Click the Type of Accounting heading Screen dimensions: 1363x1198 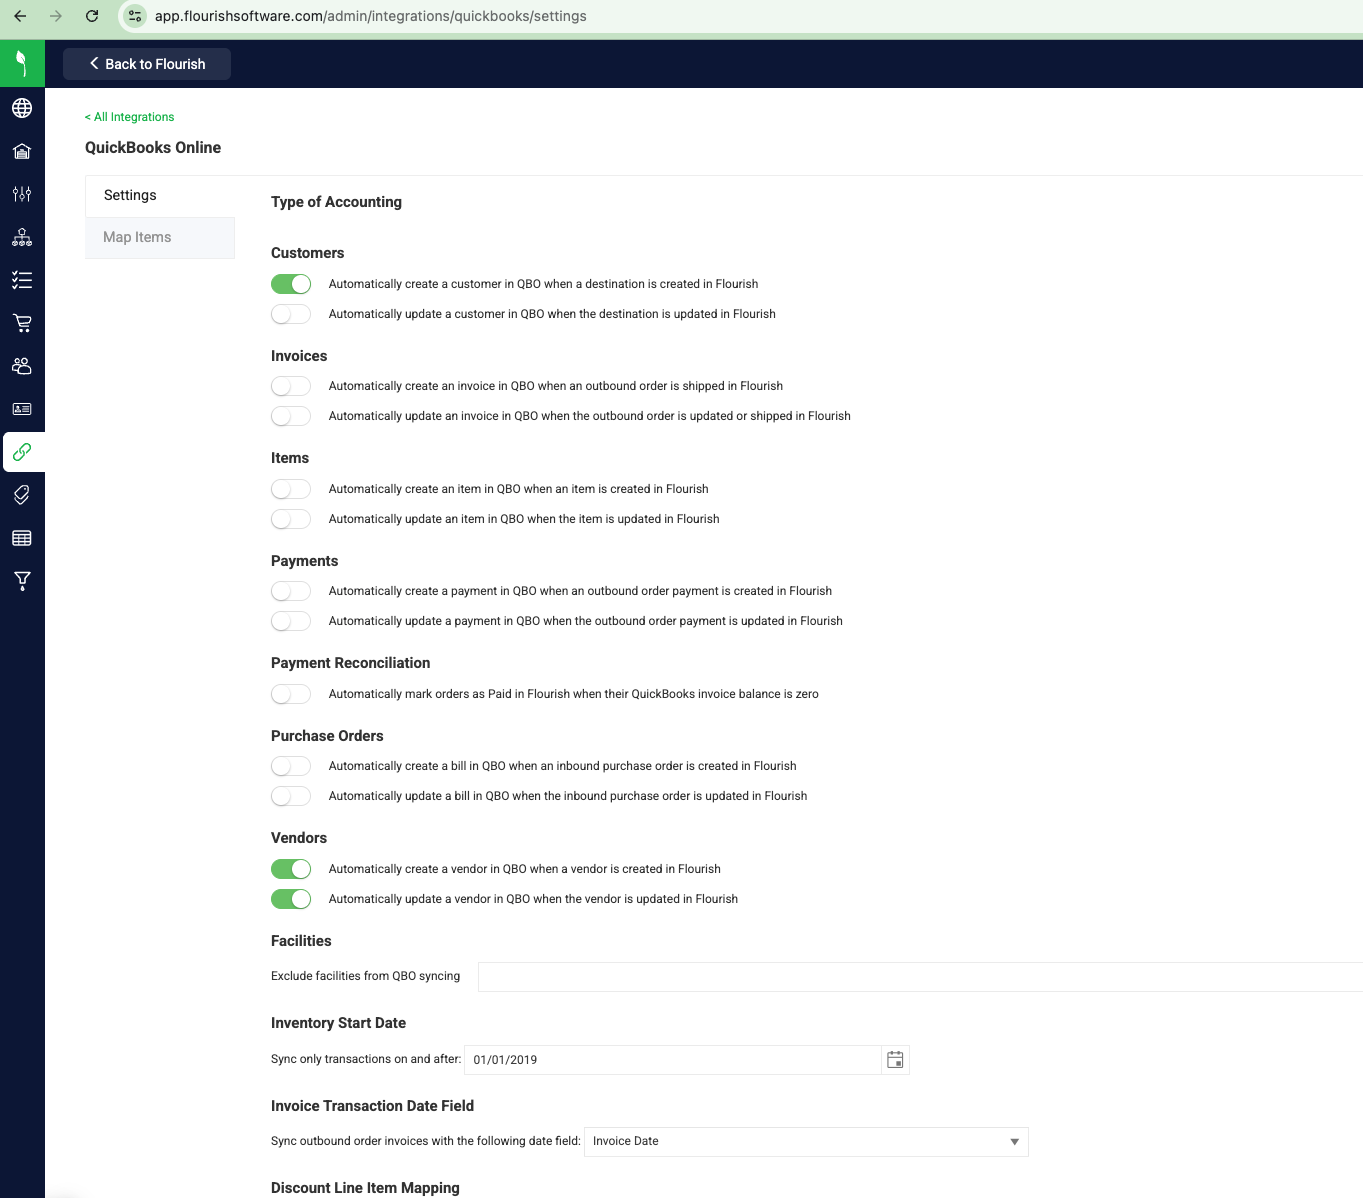336,202
